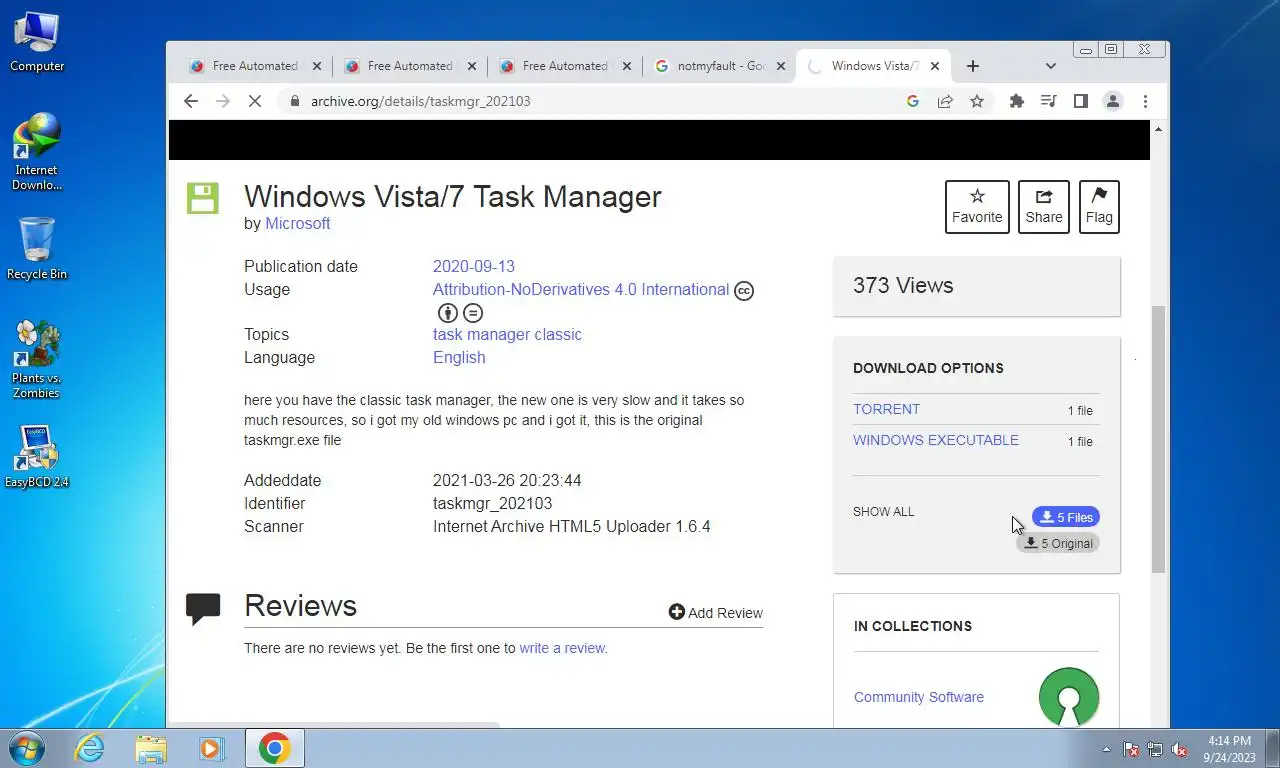Stop page loading with X button
The width and height of the screenshot is (1280, 768).
[255, 101]
